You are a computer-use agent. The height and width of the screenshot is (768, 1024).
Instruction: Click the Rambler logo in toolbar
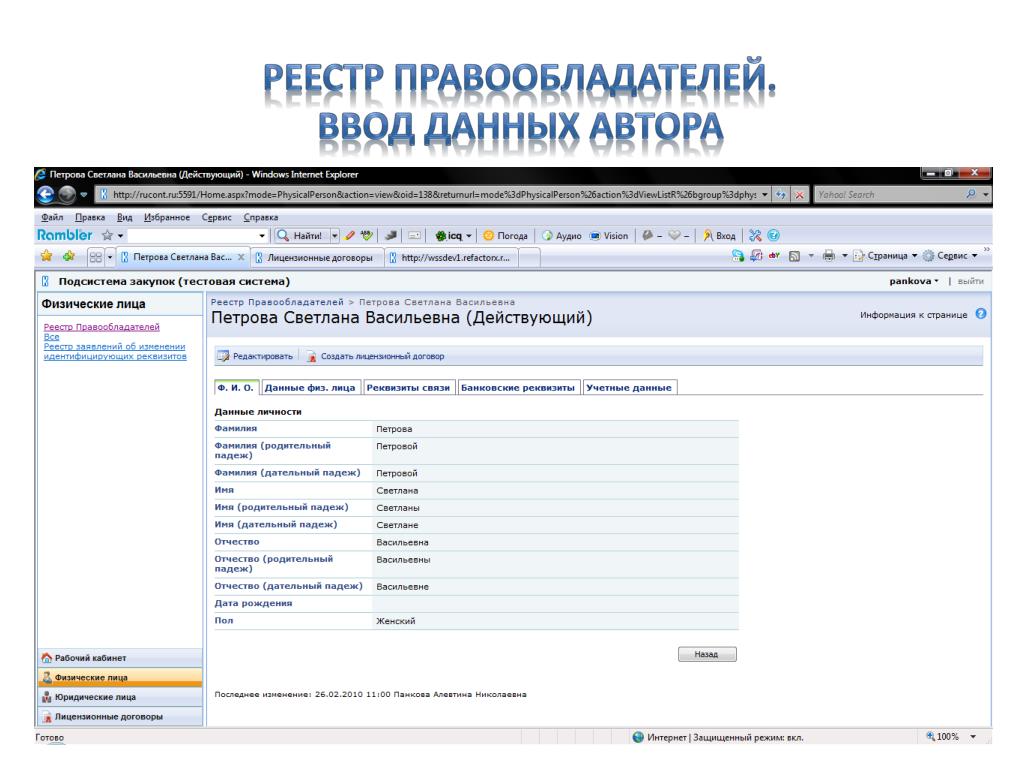pos(64,235)
